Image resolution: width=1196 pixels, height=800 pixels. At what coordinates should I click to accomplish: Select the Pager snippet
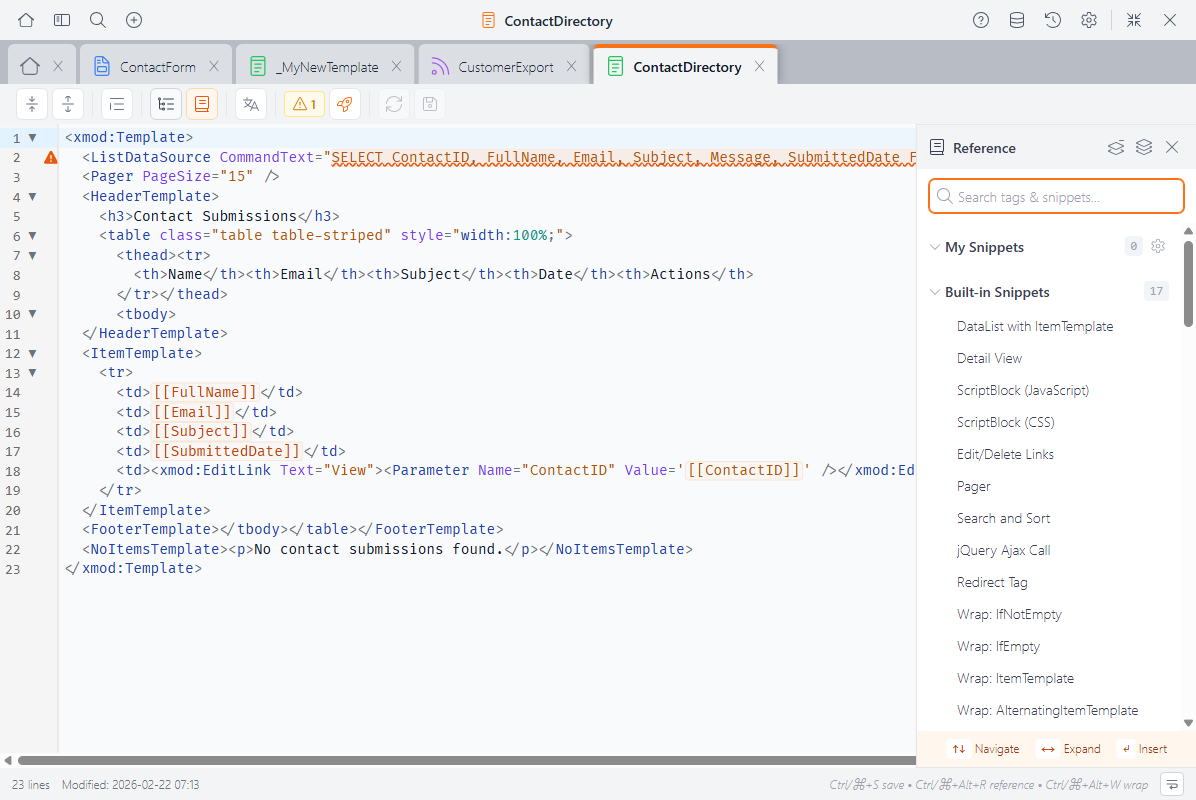click(x=973, y=487)
